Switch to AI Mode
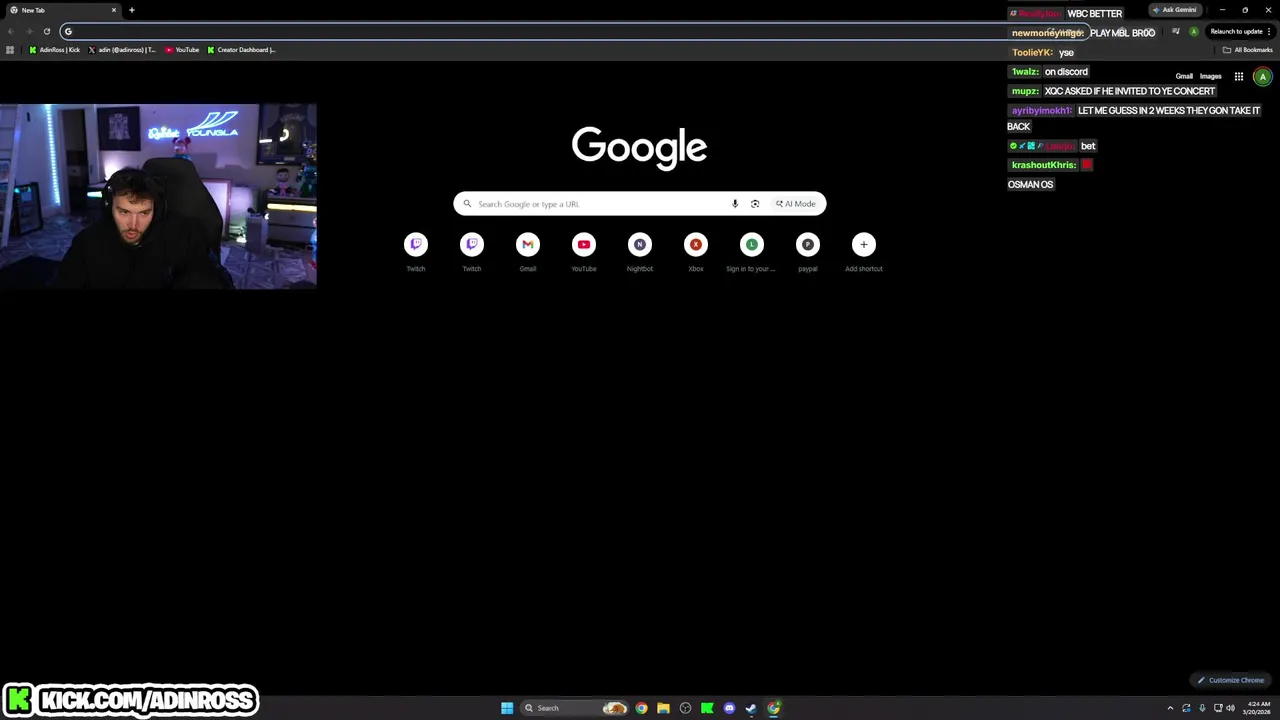 click(796, 204)
